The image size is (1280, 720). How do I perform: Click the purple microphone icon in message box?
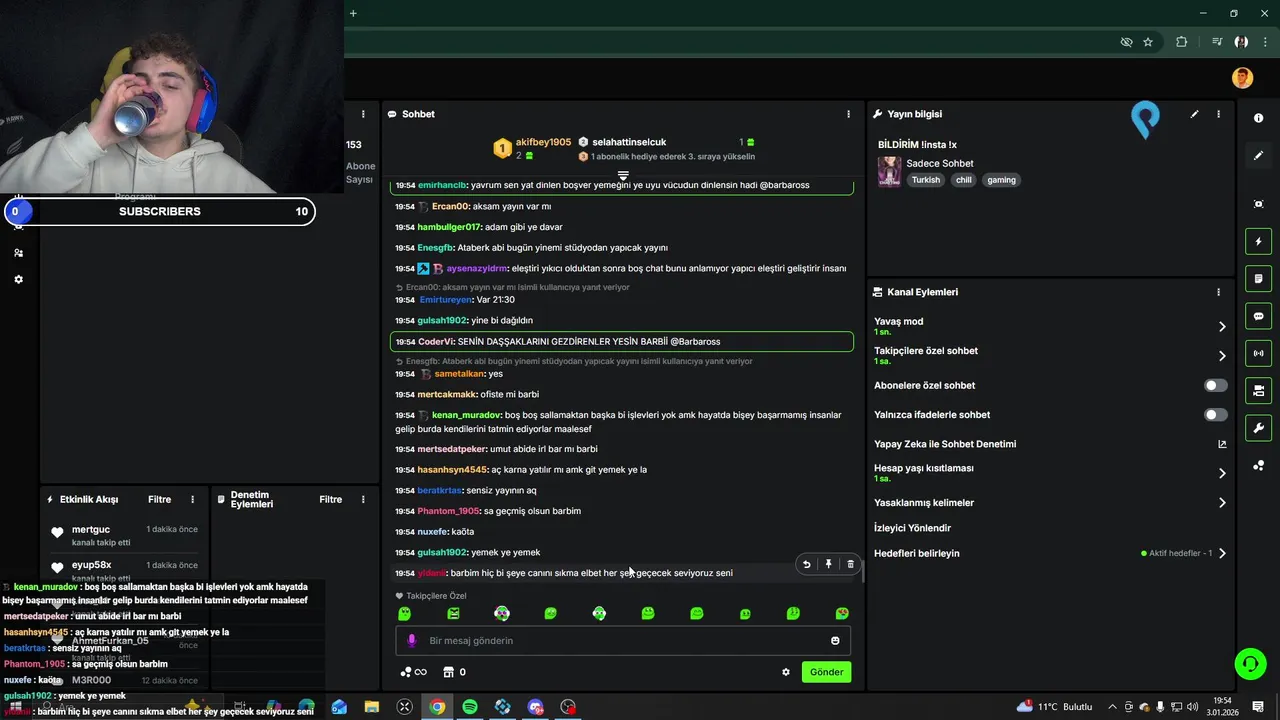point(411,640)
